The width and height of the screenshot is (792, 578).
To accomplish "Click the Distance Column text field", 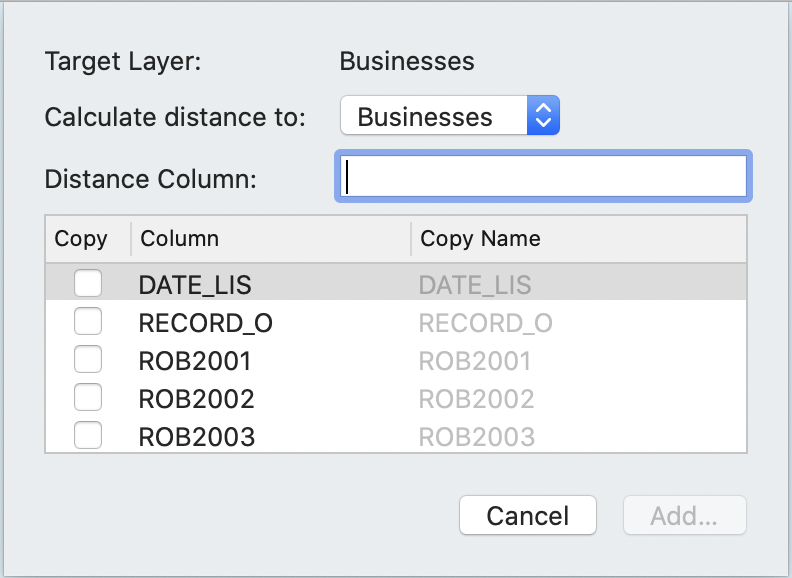I will [x=543, y=176].
